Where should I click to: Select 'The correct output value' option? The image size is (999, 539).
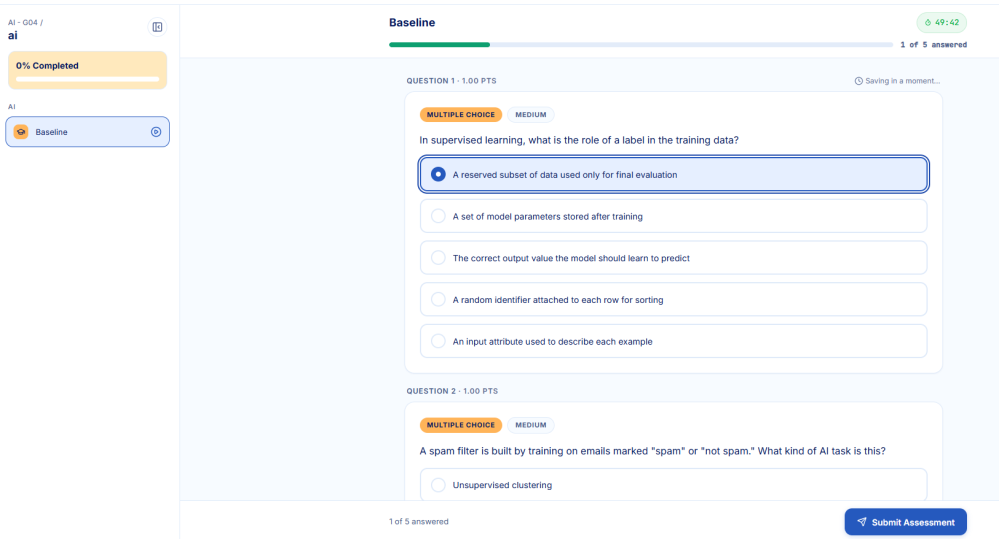pos(673,257)
